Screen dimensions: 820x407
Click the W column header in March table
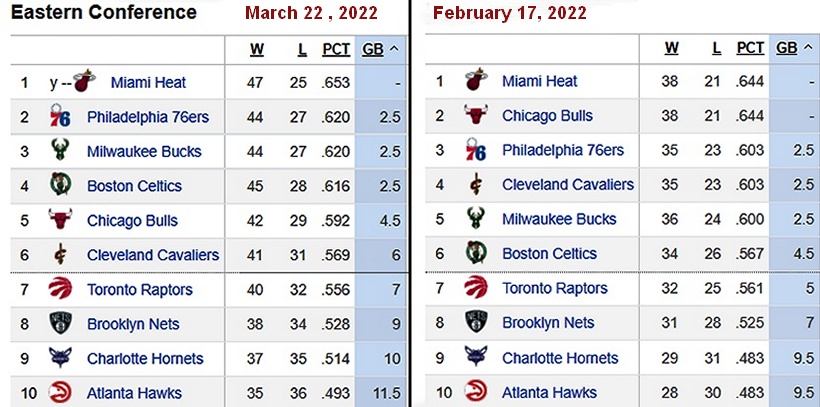(256, 49)
